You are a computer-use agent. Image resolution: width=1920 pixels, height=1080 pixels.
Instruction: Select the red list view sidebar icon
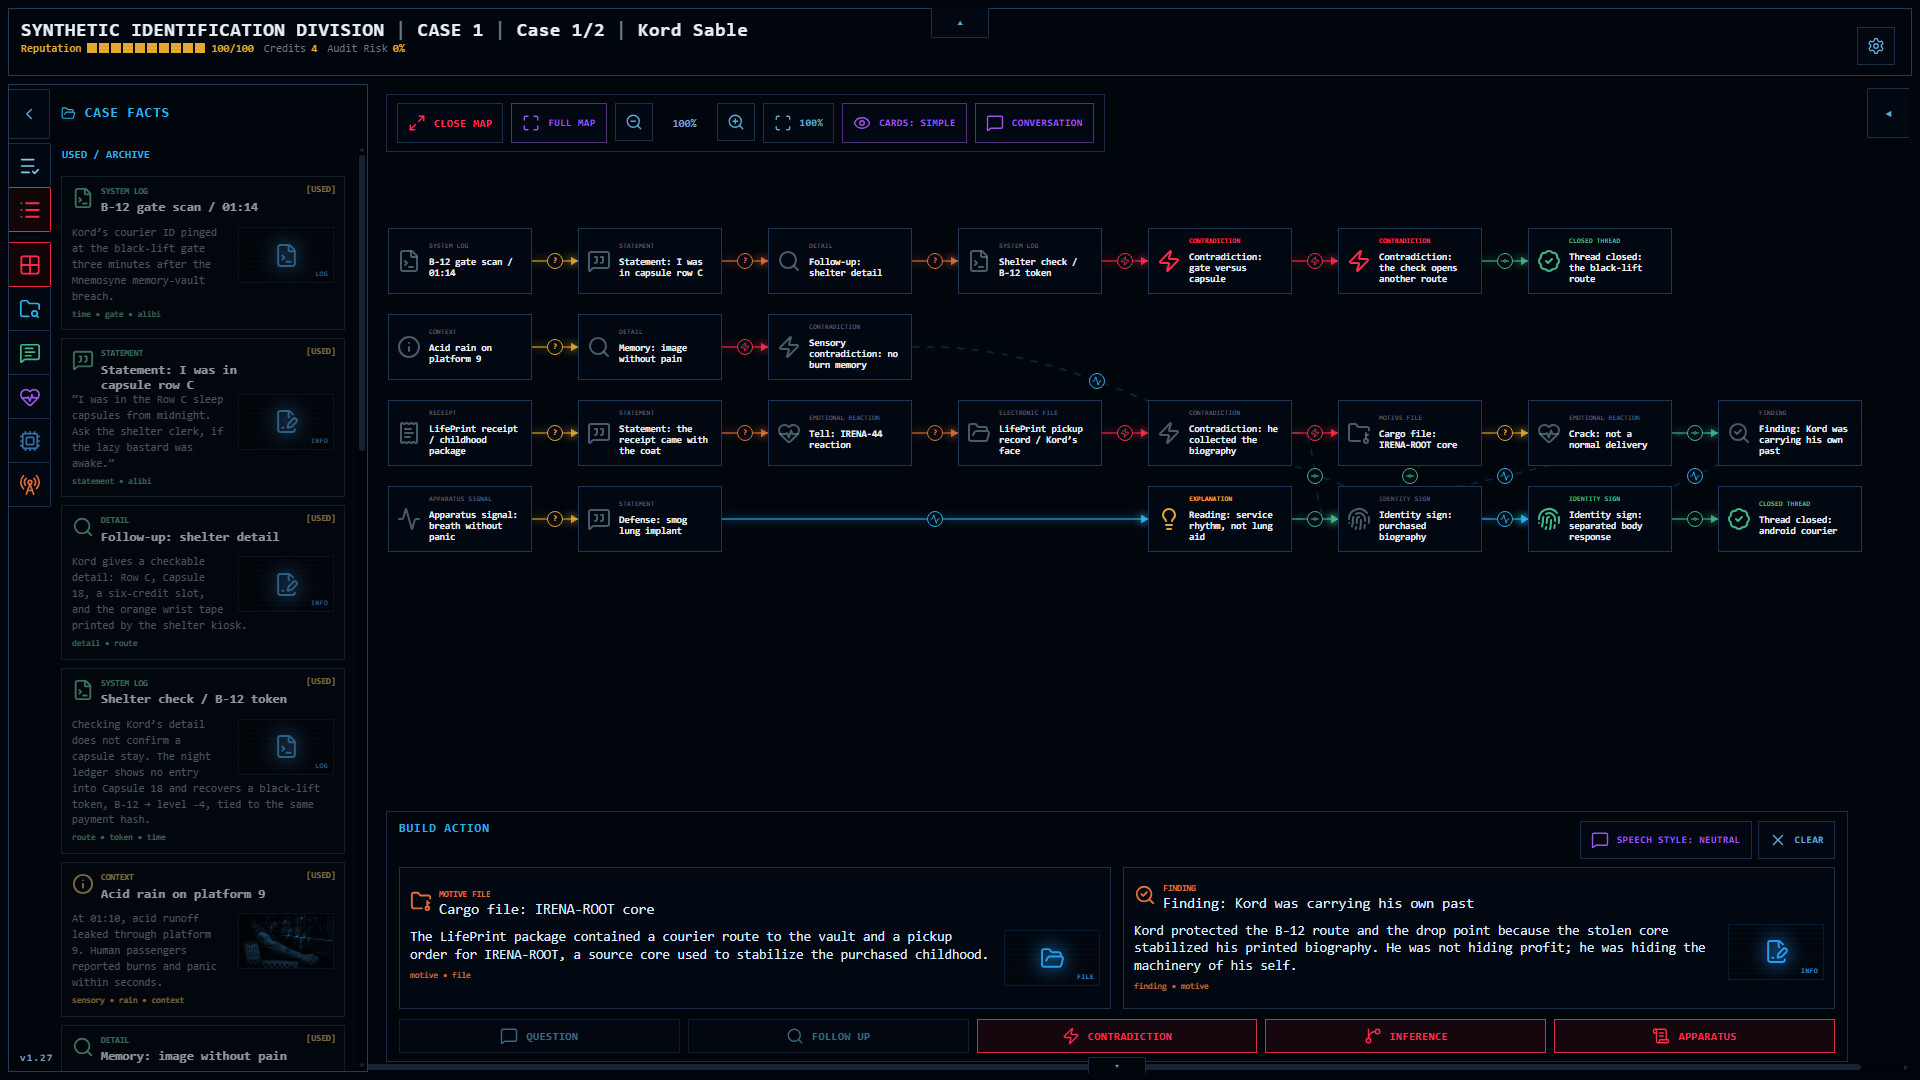[30, 210]
